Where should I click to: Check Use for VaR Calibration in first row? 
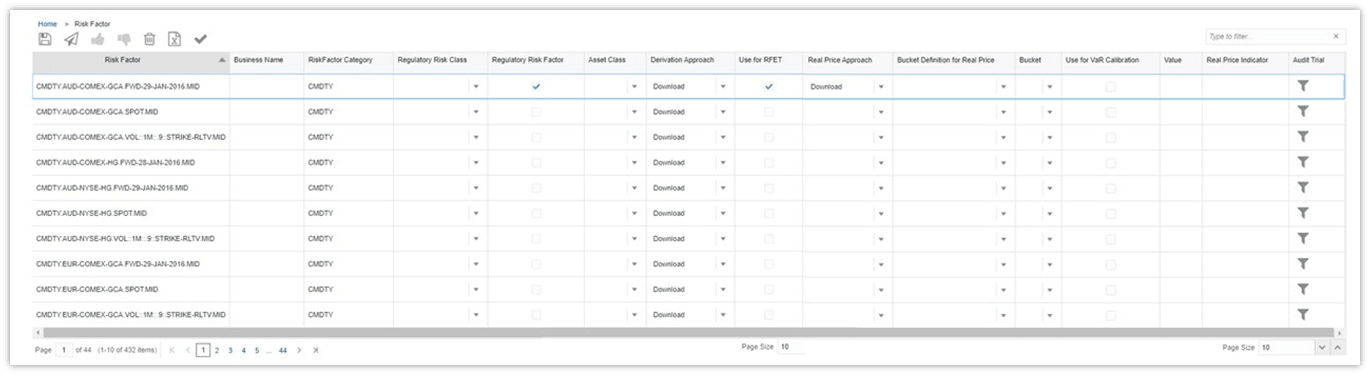(1110, 87)
